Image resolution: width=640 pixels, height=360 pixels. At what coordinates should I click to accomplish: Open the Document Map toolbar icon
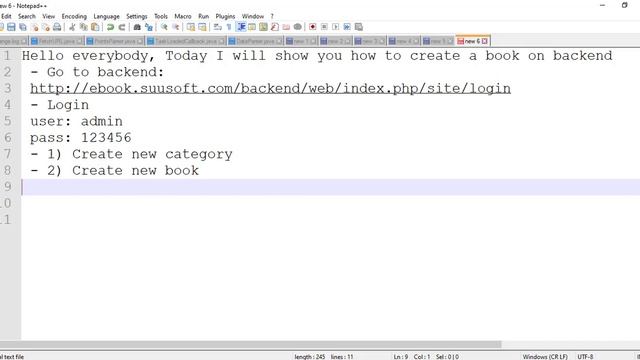tap(263, 27)
